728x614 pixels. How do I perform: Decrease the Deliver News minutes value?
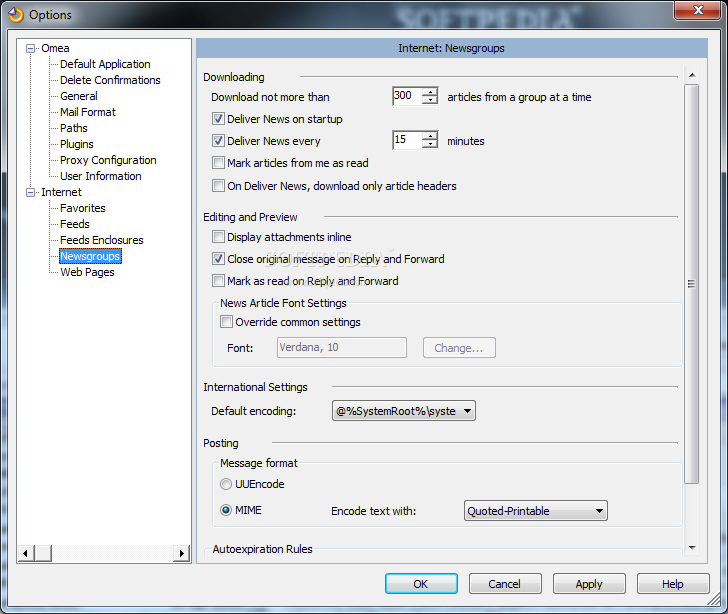[x=430, y=144]
